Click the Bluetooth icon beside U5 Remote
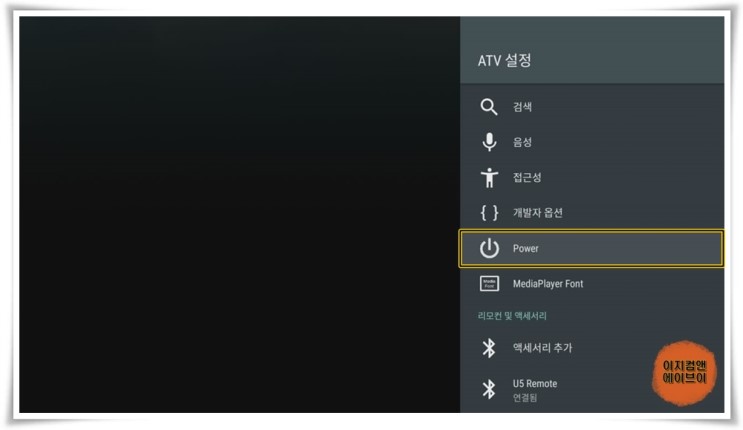 489,390
